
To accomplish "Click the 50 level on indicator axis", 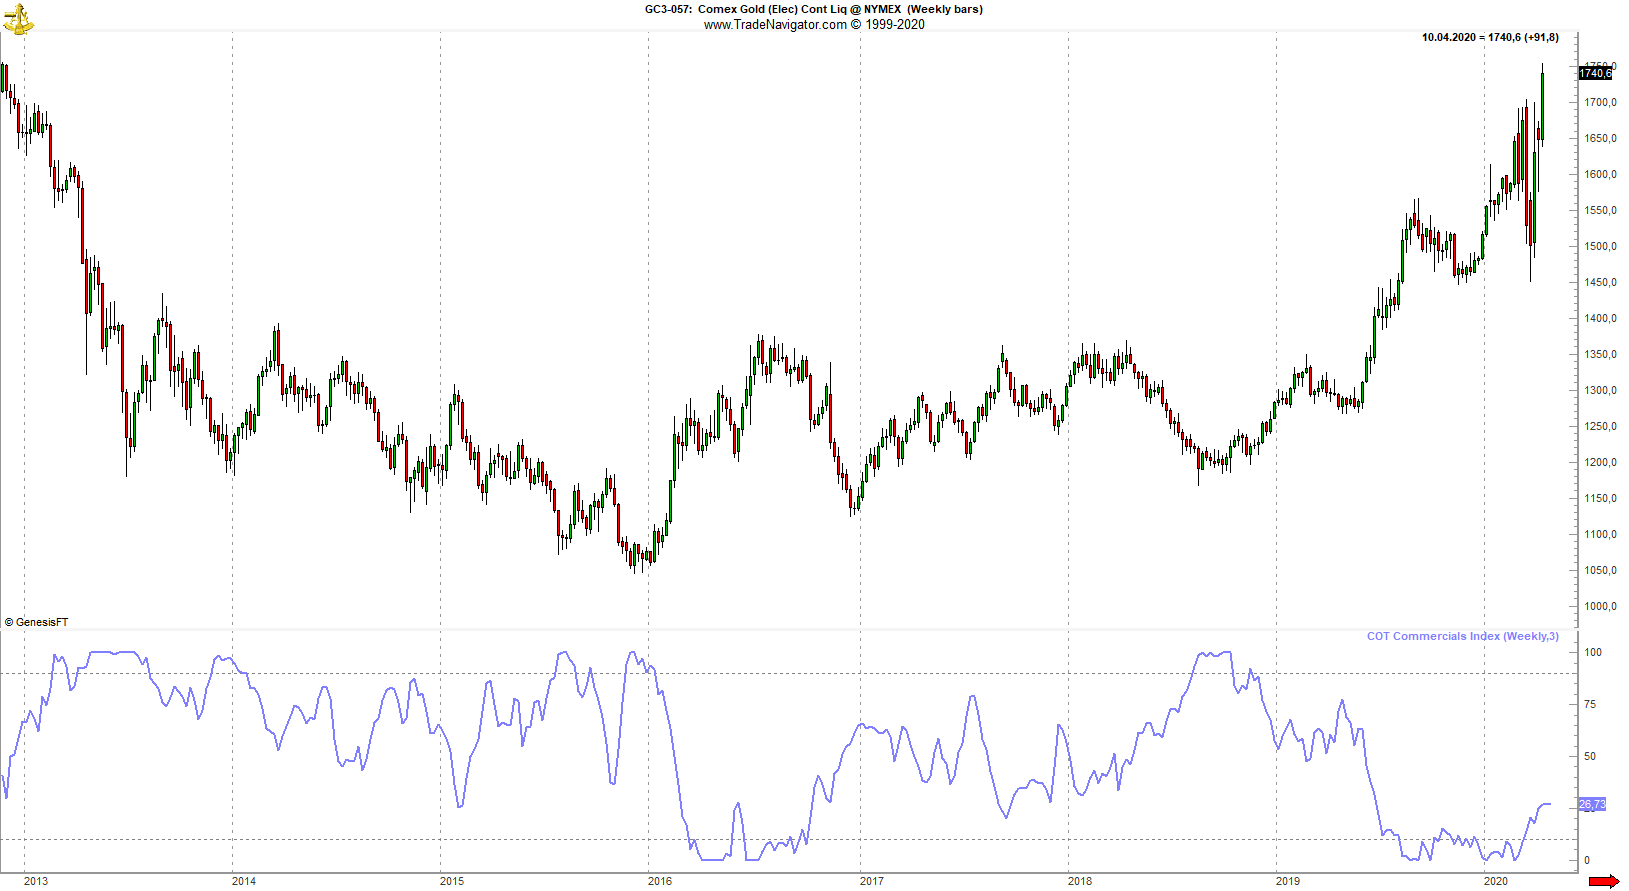I will pos(1590,756).
